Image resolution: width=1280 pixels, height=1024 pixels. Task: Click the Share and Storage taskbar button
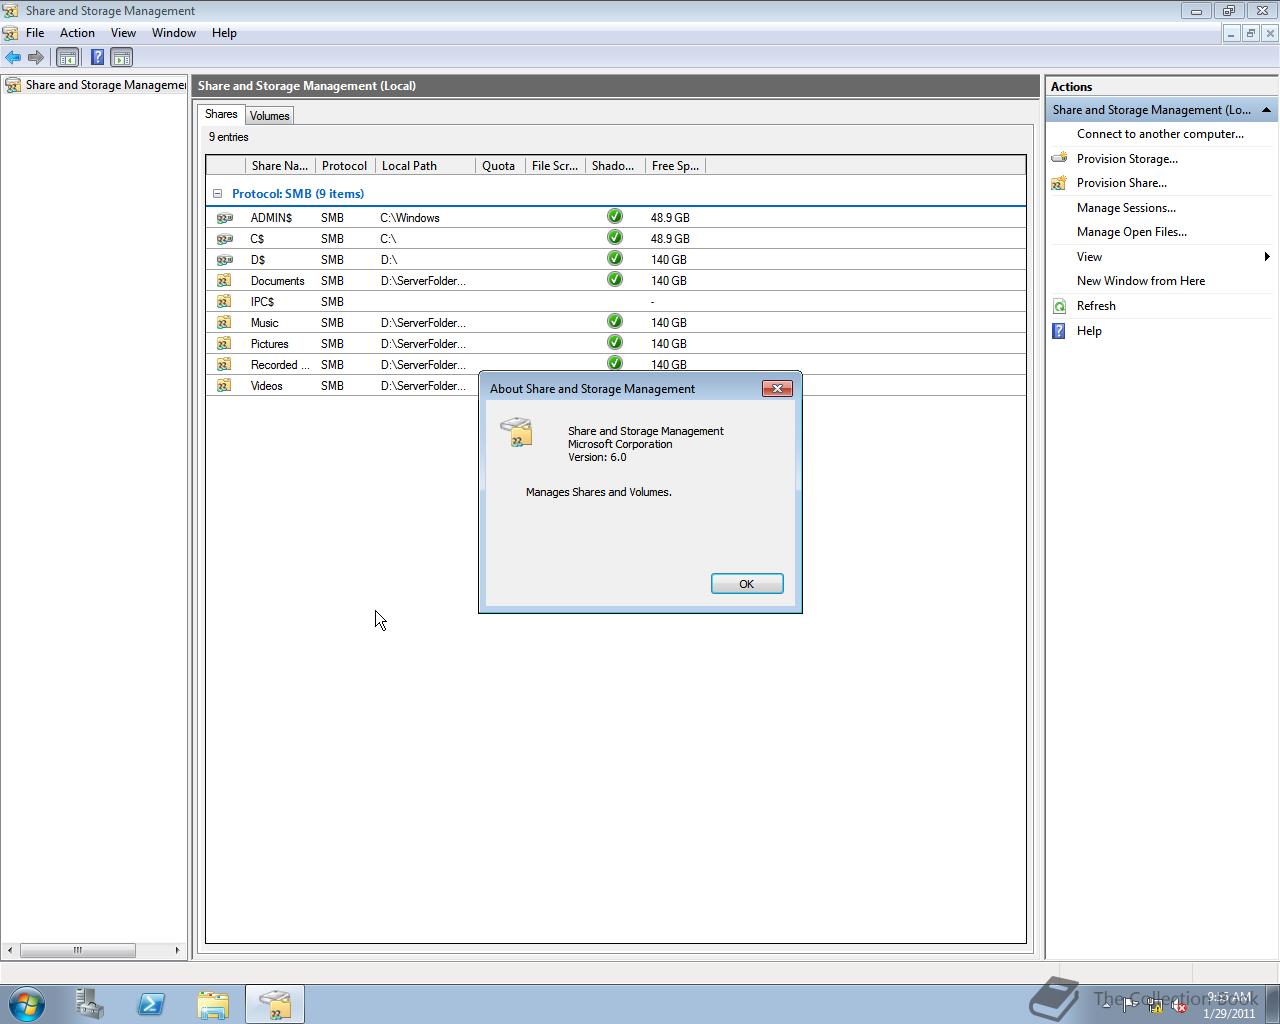pyautogui.click(x=275, y=1004)
